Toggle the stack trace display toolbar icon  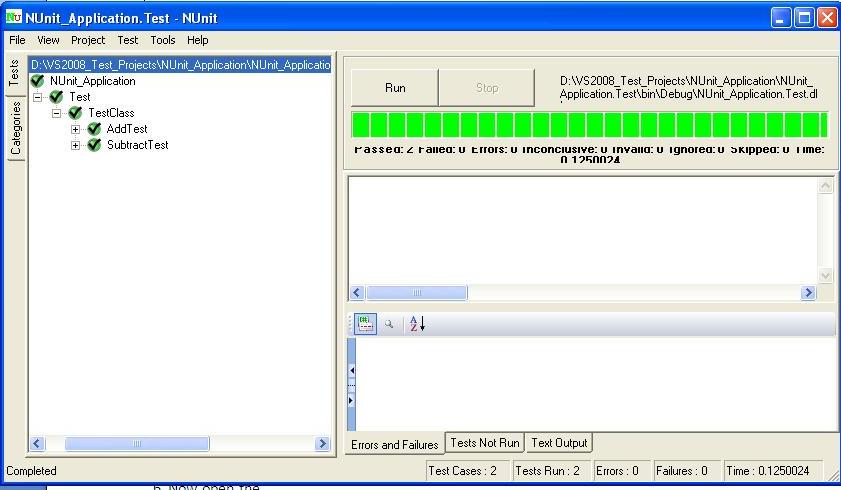(x=365, y=324)
